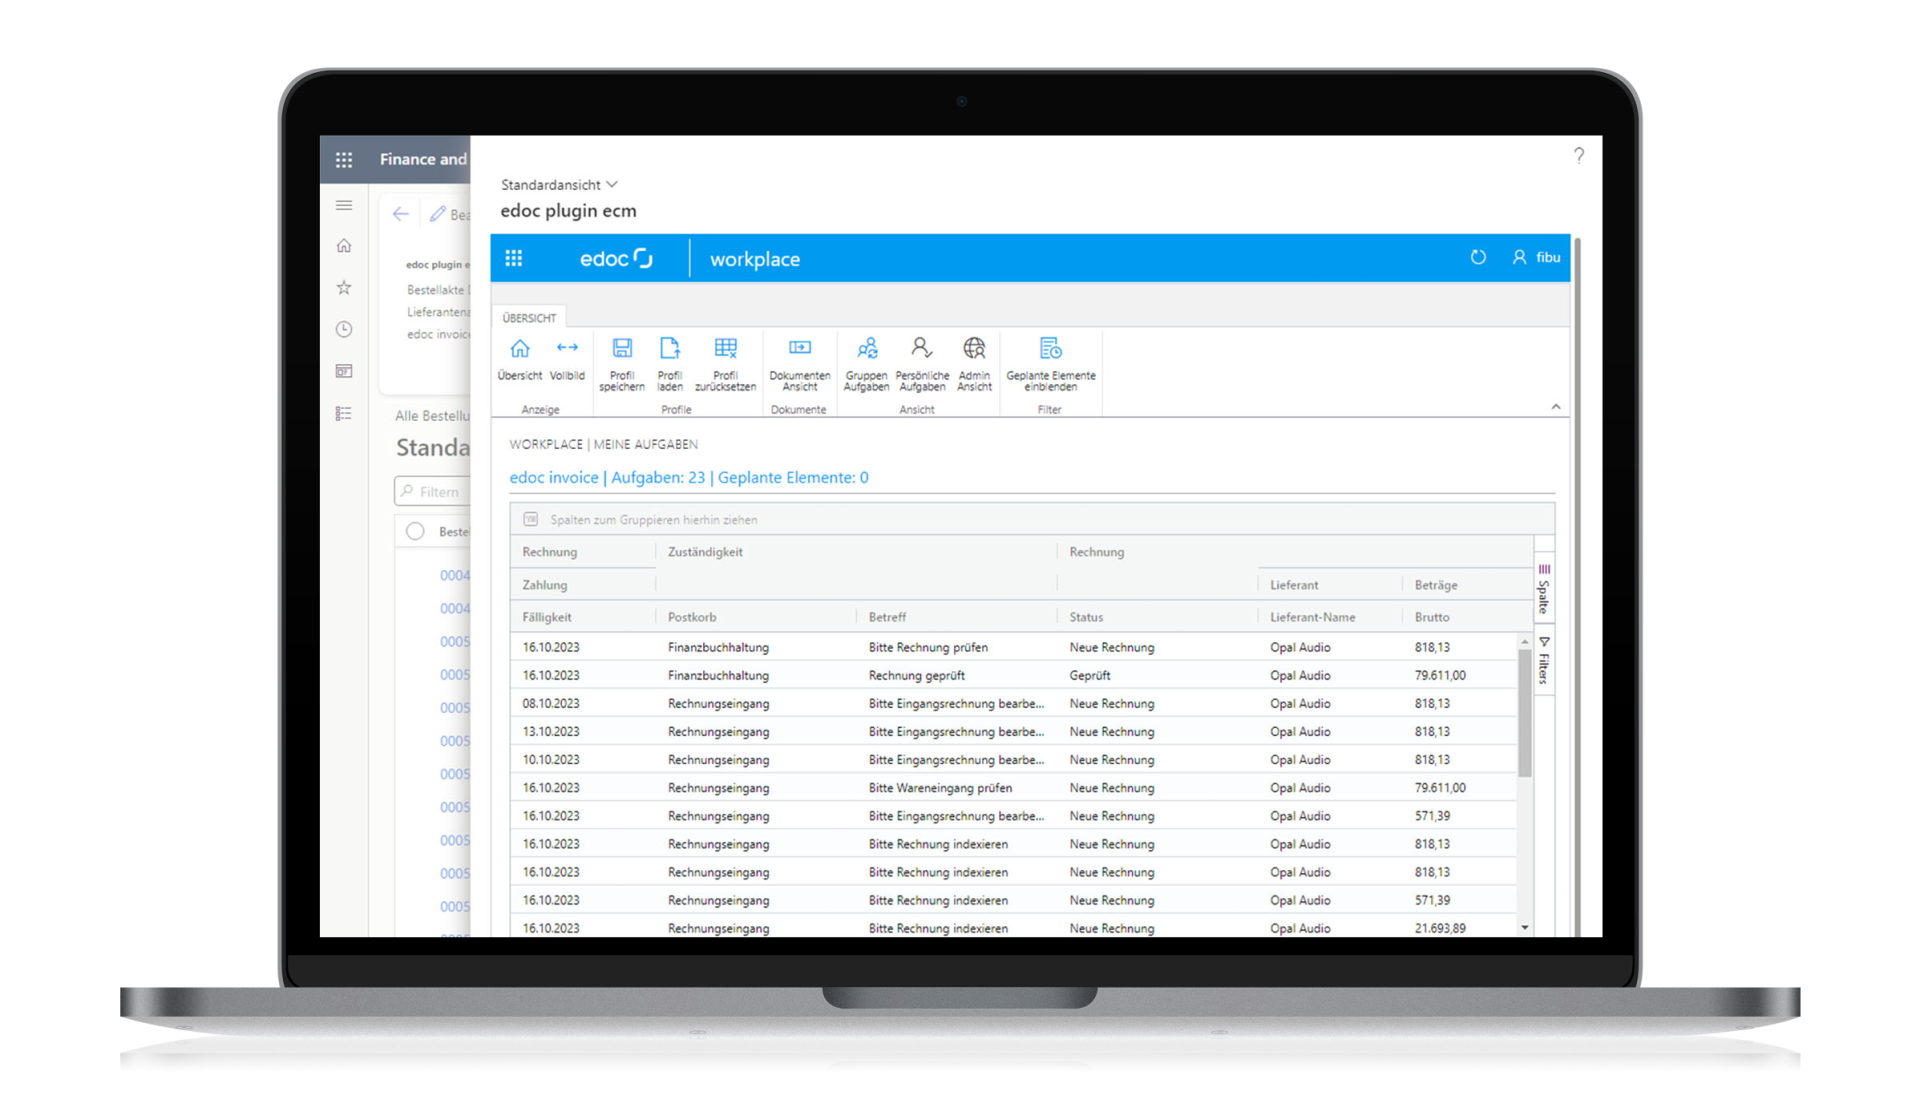Expand Standardansicht view dropdown

click(x=559, y=185)
